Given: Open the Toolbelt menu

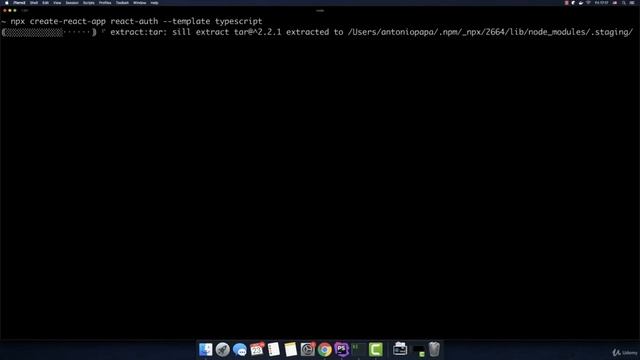Looking at the screenshot, I should pos(122,3).
